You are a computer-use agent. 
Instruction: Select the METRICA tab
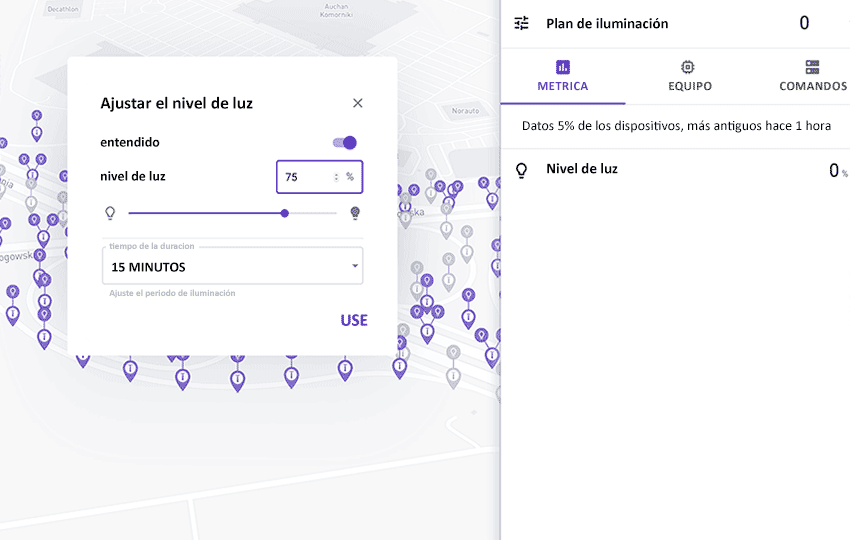pos(563,76)
